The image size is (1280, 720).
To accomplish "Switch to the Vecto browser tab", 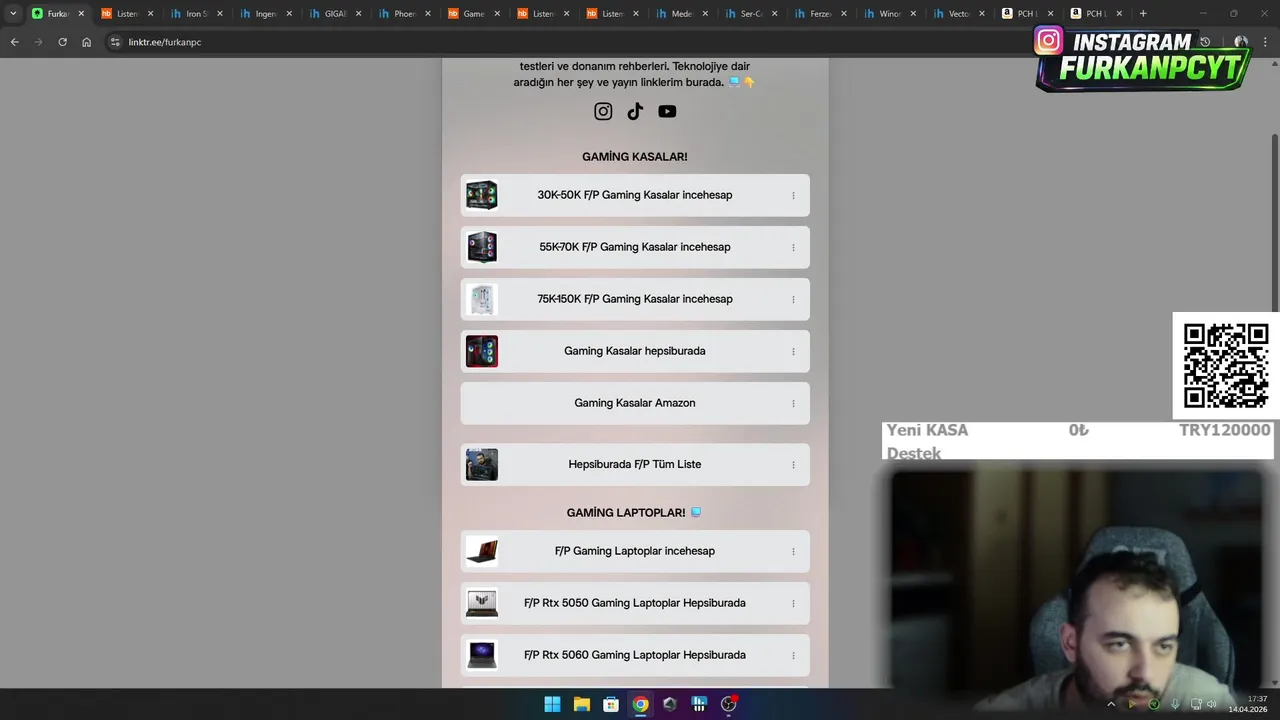I will point(958,14).
